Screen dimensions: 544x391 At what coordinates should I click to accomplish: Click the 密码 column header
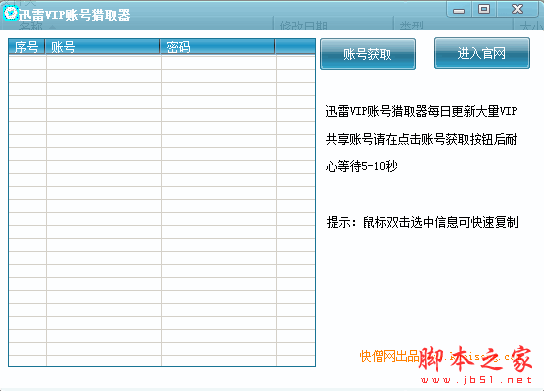click(x=218, y=47)
